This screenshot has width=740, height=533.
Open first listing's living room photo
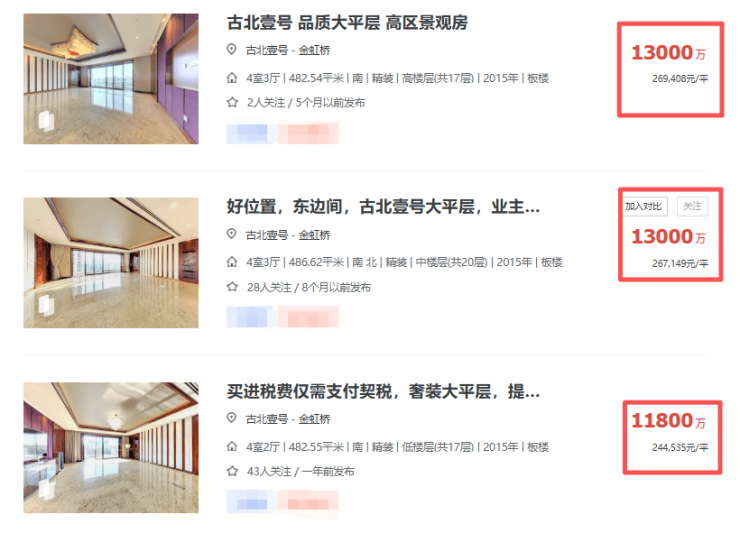click(x=111, y=79)
